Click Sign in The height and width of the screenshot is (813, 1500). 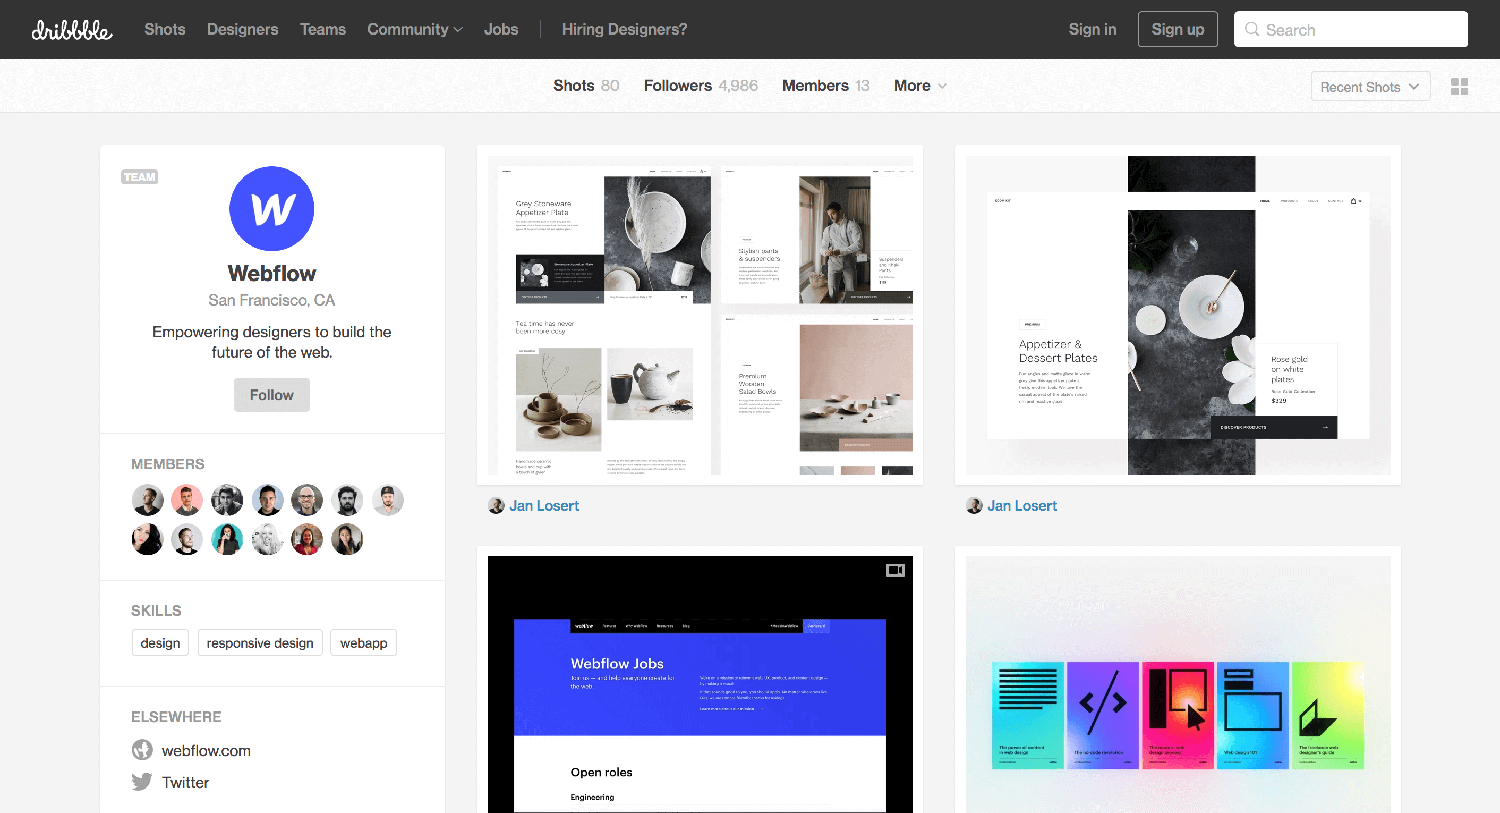[x=1092, y=30]
